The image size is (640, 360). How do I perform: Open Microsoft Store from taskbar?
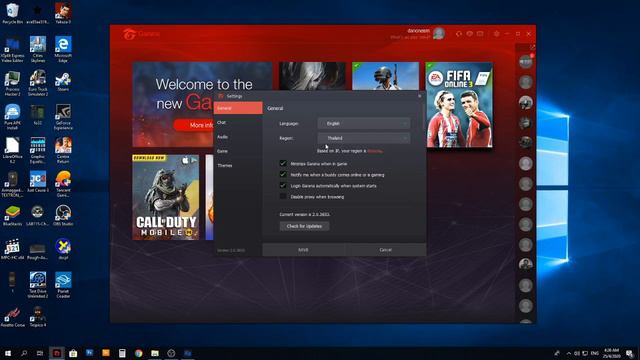click(73, 353)
